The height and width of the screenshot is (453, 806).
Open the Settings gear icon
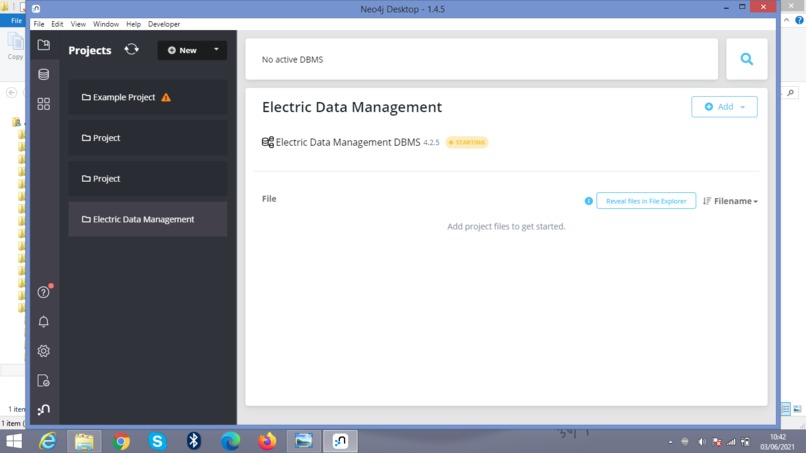click(44, 351)
